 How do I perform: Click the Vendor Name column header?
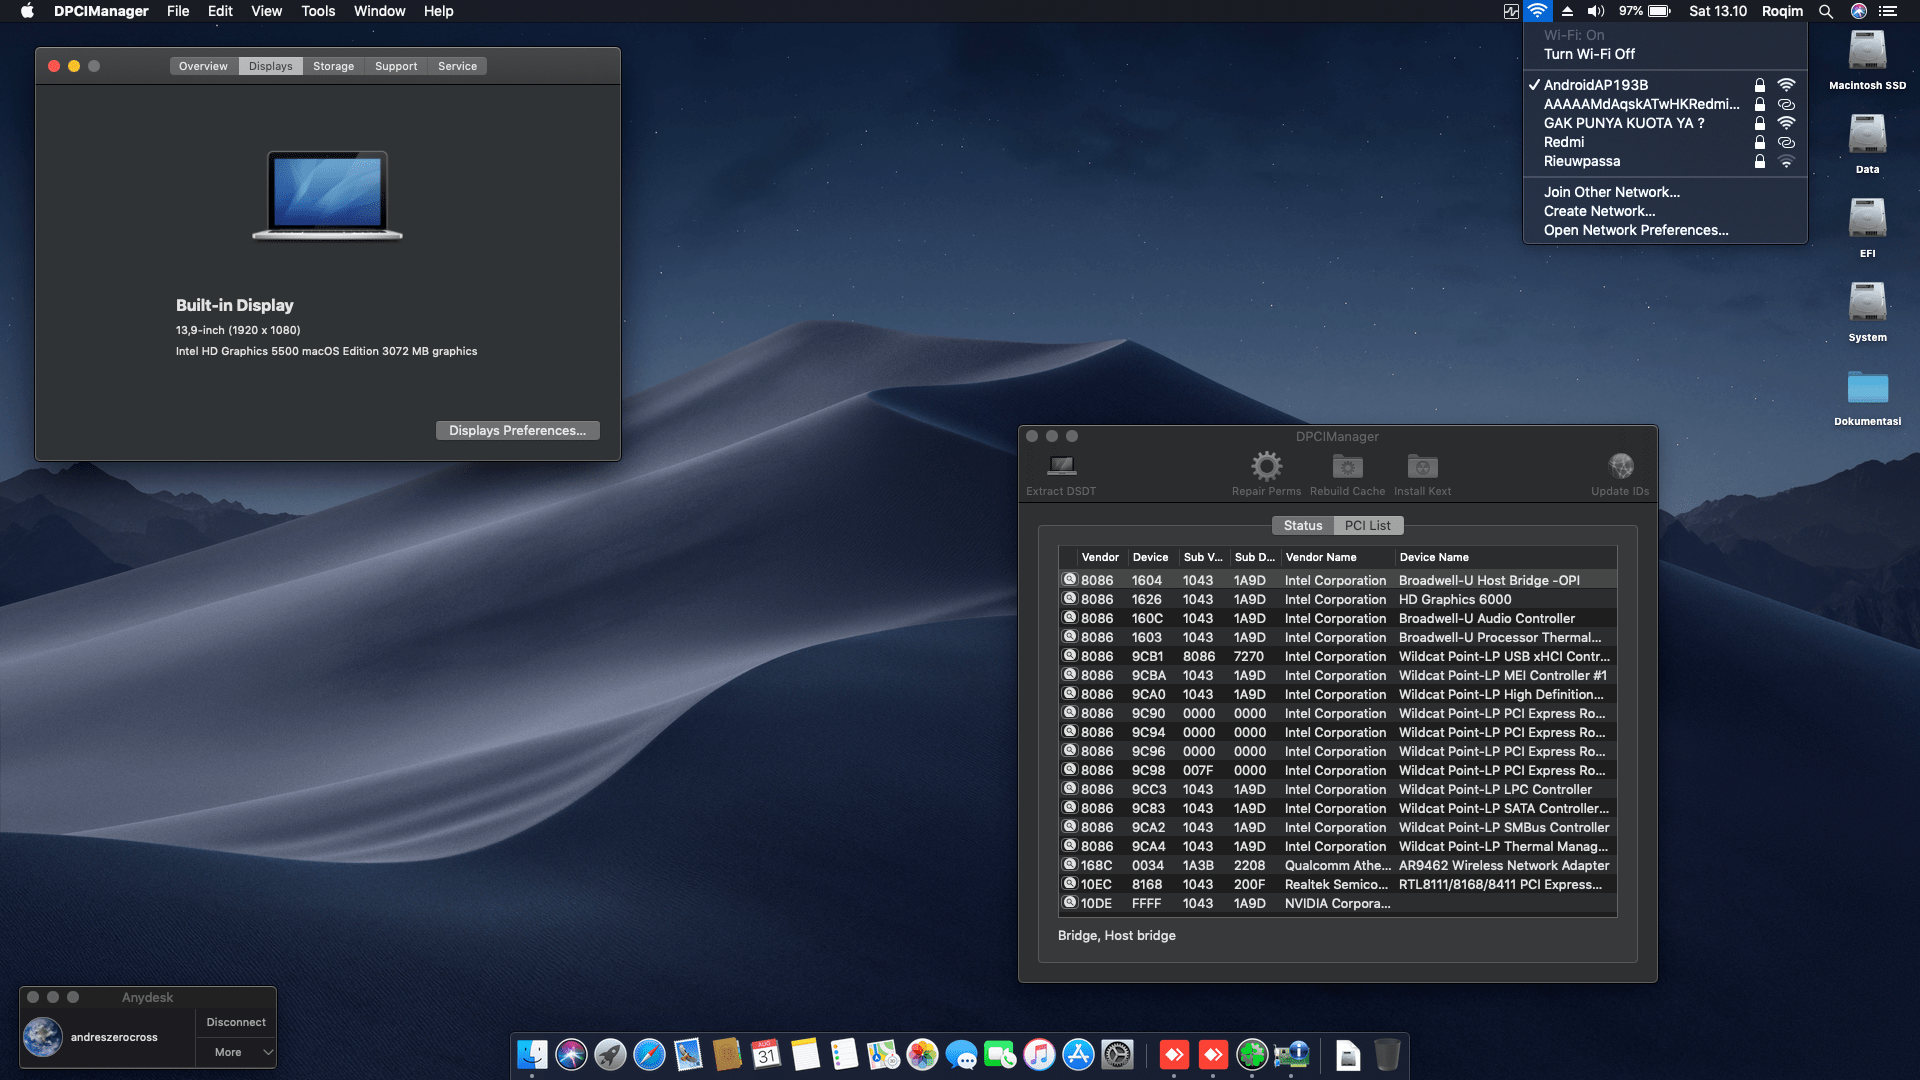pos(1337,557)
